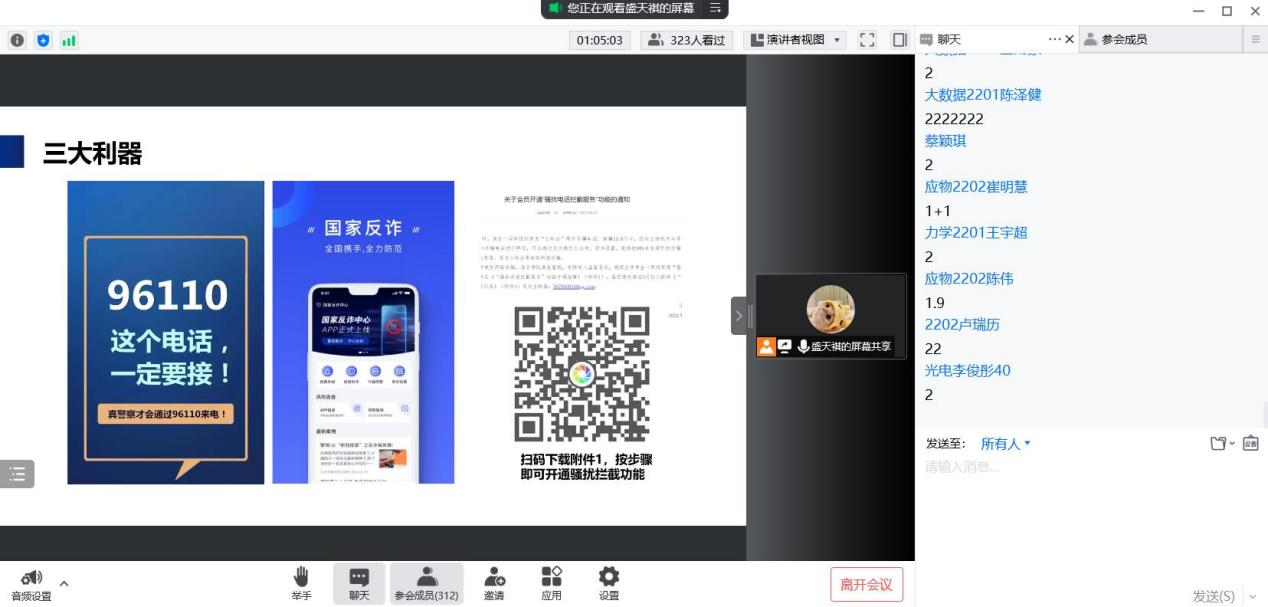Viewport: 1268px width, 607px height.
Task: Click the blue security shield icon
Action: (x=43, y=40)
